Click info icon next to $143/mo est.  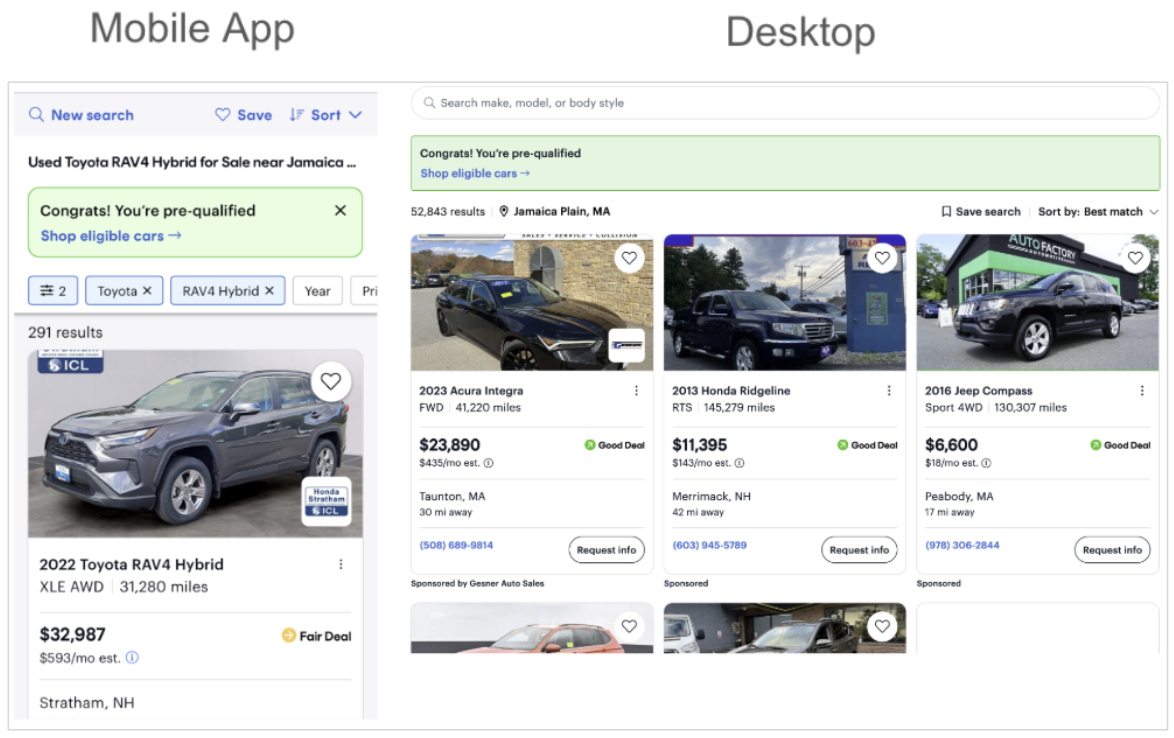[x=739, y=463]
